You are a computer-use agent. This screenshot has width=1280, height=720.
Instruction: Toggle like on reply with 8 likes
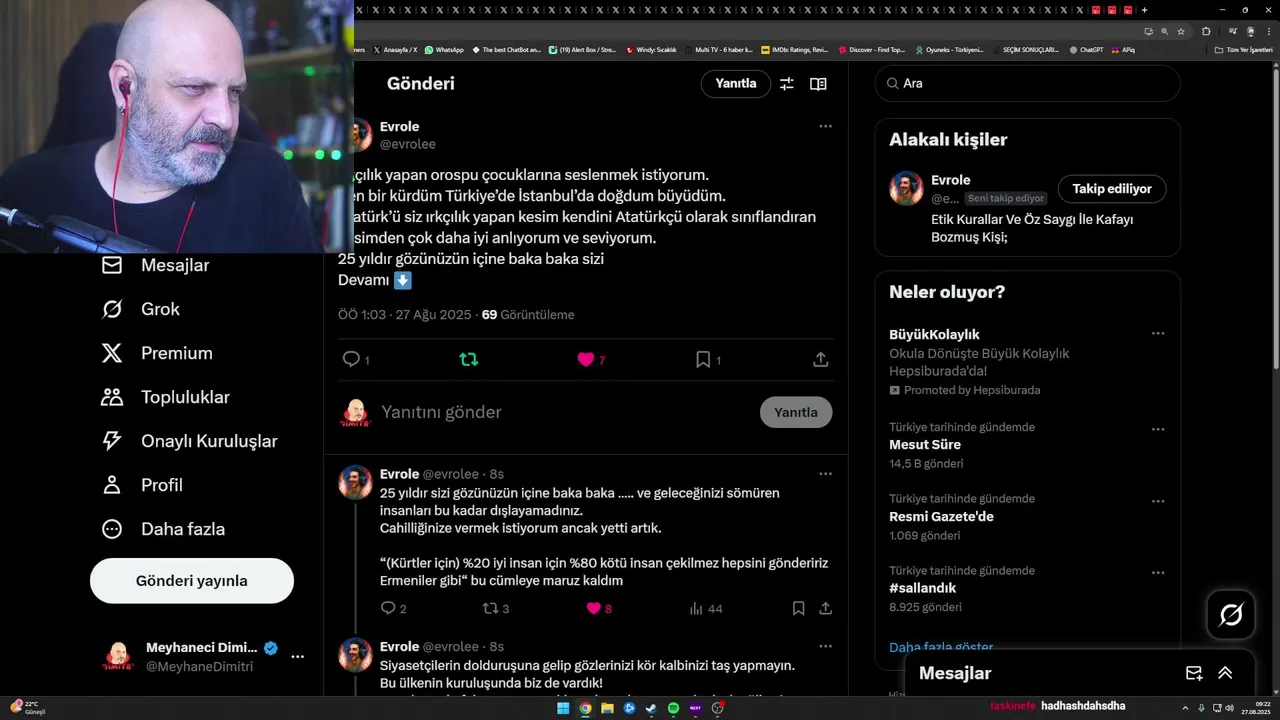[x=594, y=608]
